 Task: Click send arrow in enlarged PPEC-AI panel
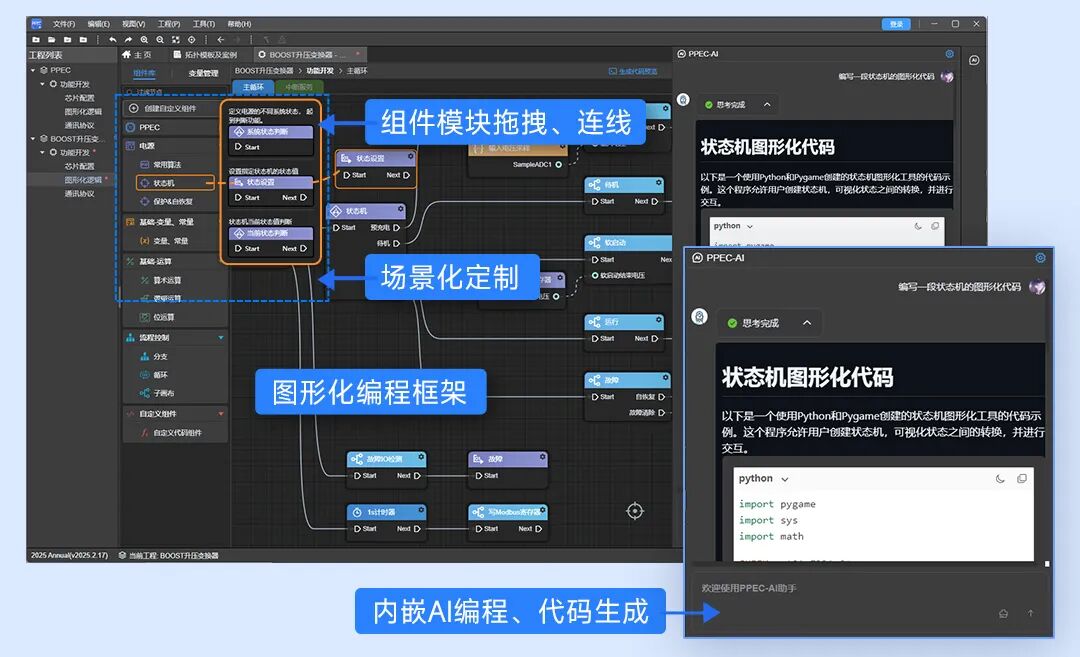1030,613
